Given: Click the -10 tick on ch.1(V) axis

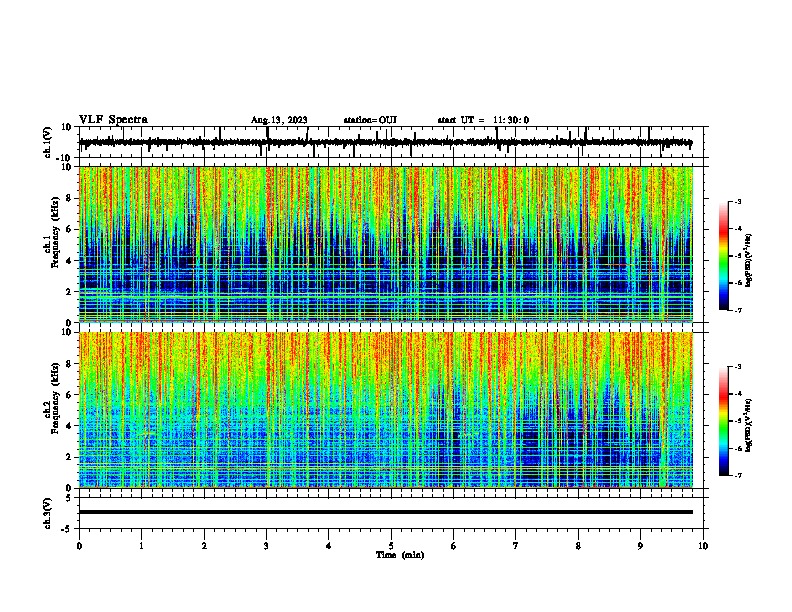Looking at the screenshot, I should click(x=65, y=158).
